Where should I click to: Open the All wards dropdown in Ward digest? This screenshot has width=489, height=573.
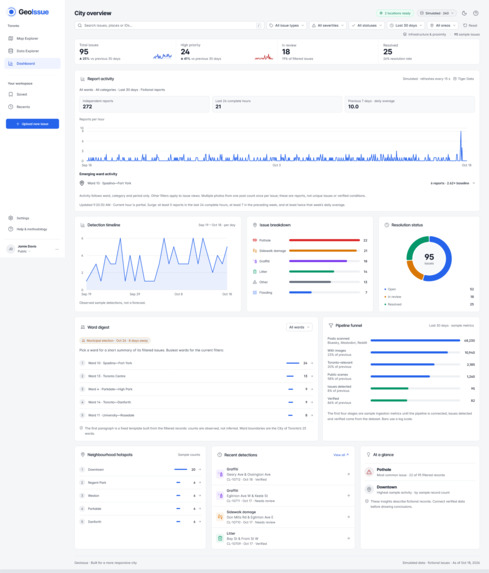(299, 327)
